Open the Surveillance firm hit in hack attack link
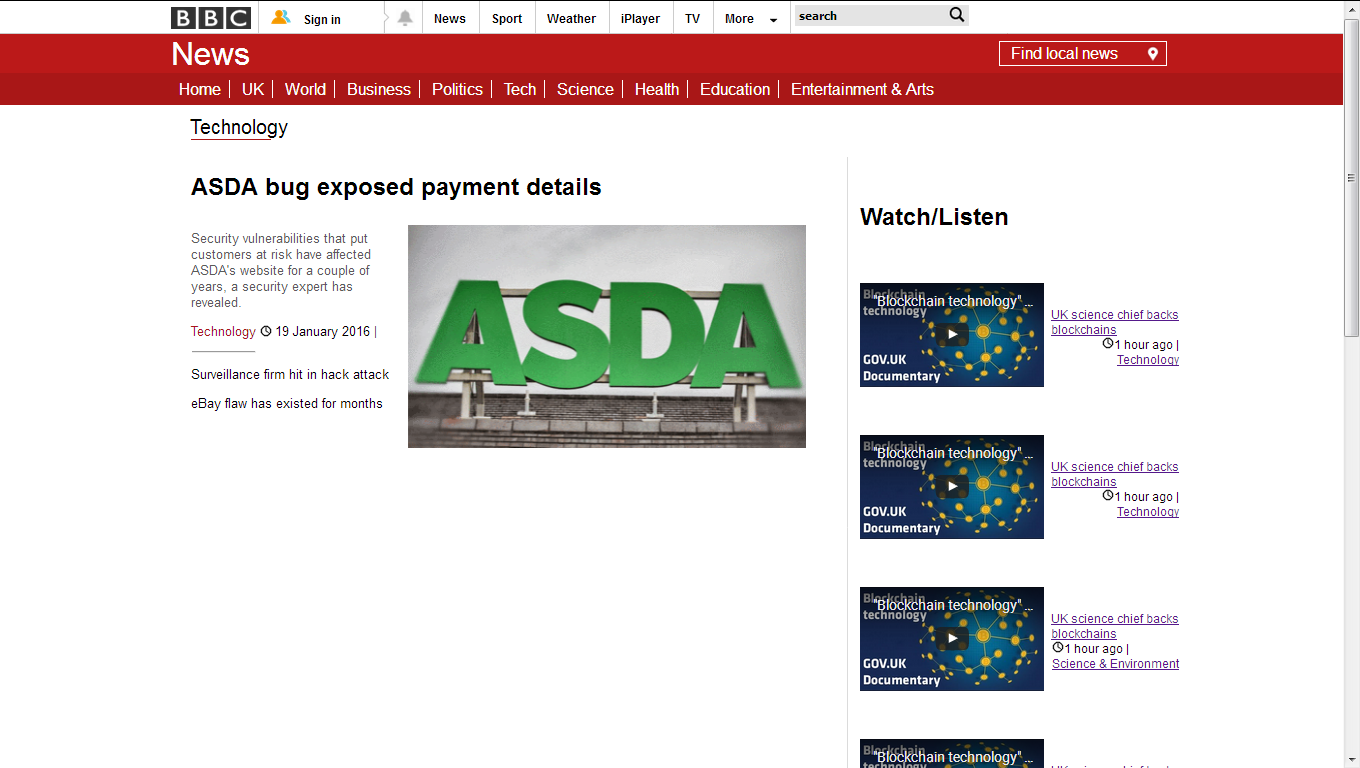The image size is (1360, 768). 290,374
